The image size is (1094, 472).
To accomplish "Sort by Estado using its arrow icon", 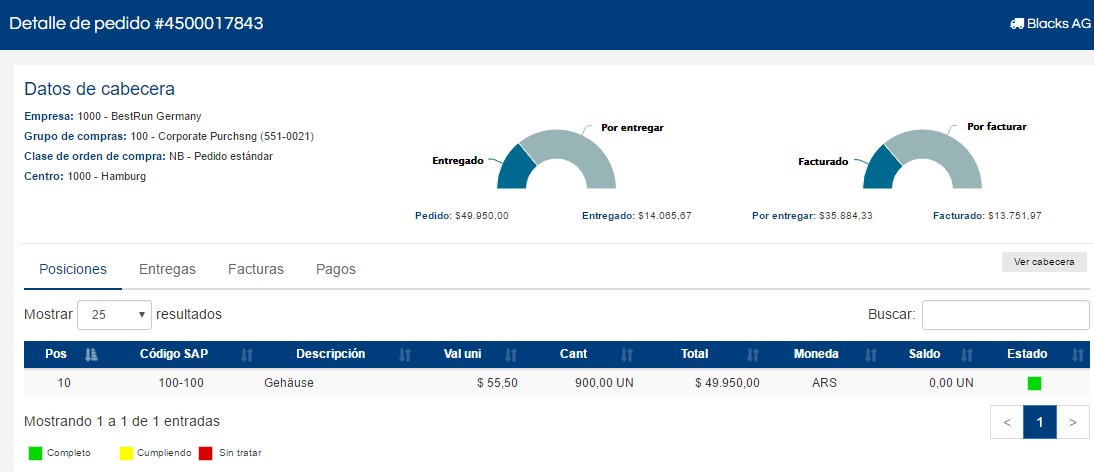I will pos(1078,354).
